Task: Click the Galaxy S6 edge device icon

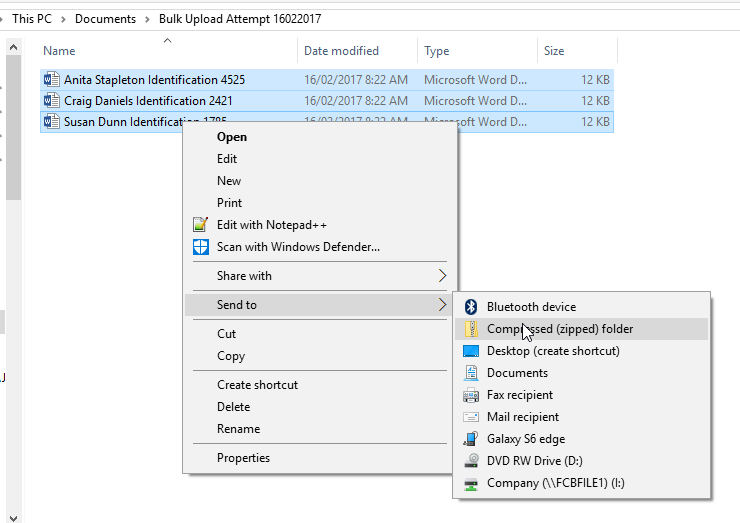Action: coord(471,439)
